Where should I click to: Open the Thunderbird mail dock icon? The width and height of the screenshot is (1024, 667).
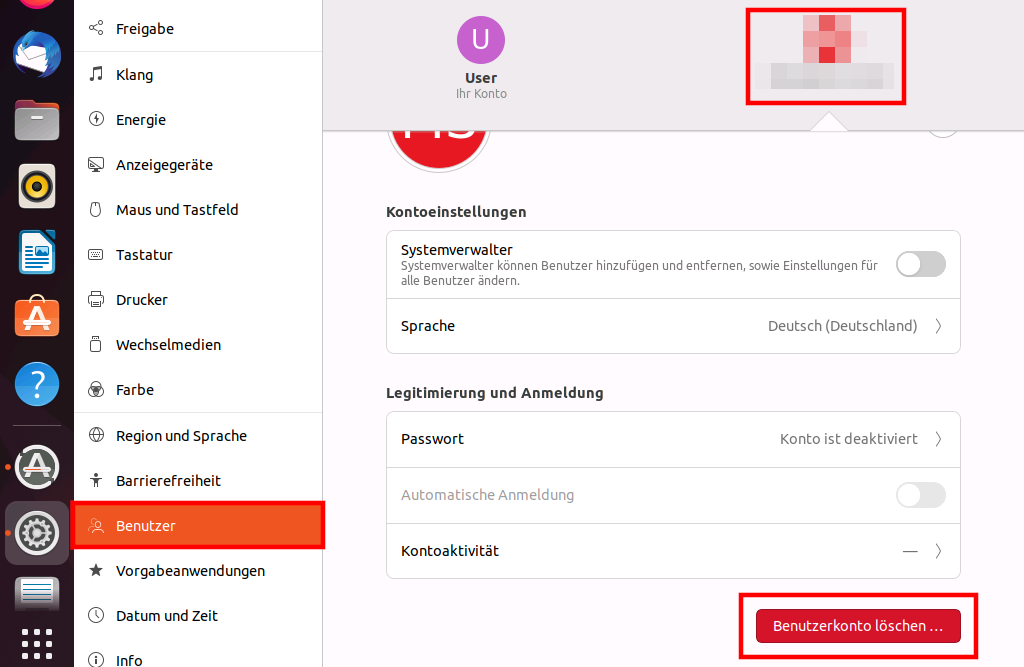pos(37,54)
